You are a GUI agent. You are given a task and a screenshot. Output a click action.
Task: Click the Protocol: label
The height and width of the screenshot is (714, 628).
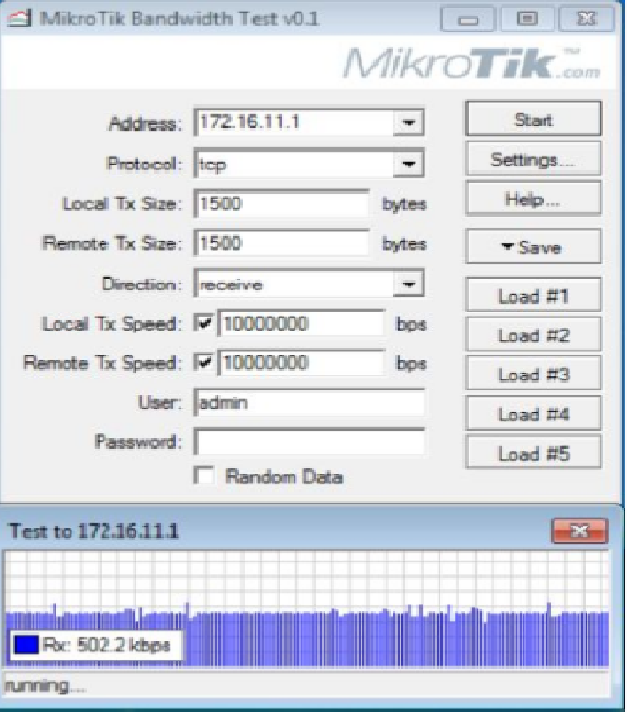143,163
